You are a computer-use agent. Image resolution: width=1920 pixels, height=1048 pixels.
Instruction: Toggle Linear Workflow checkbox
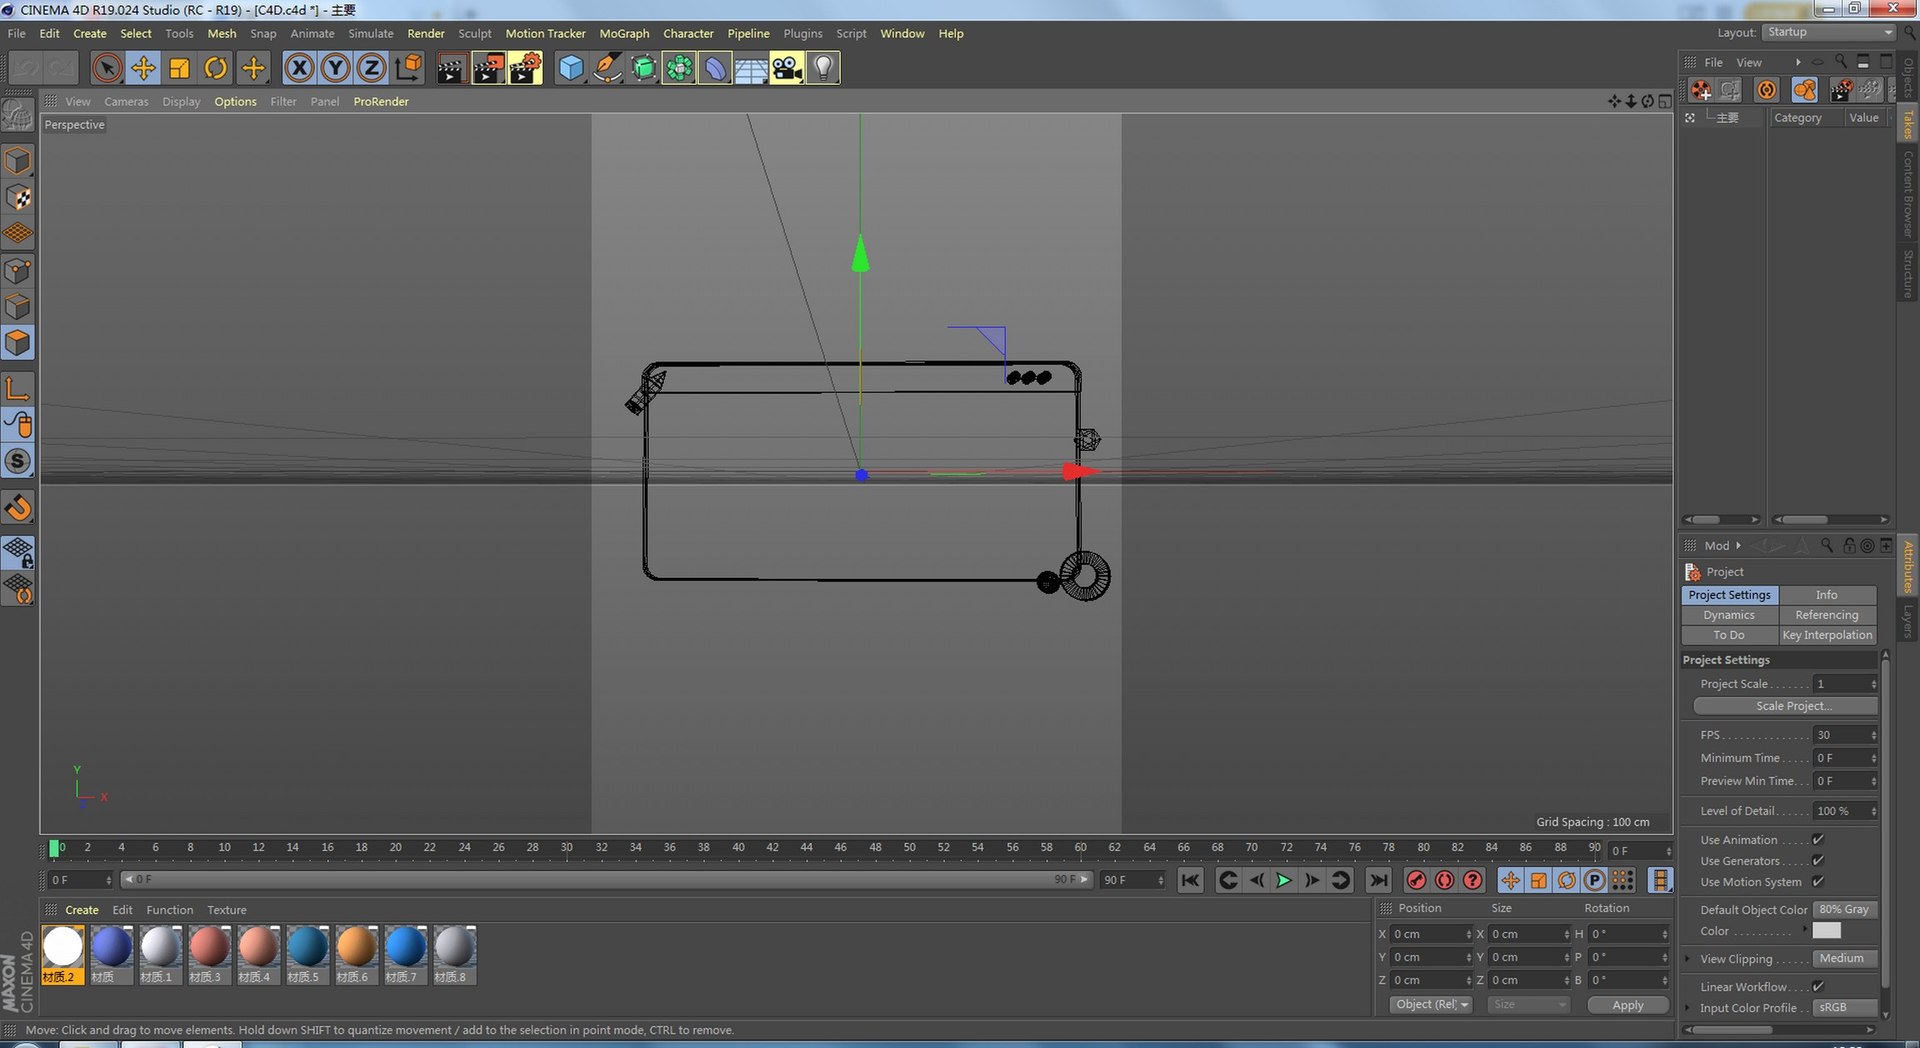coord(1818,986)
